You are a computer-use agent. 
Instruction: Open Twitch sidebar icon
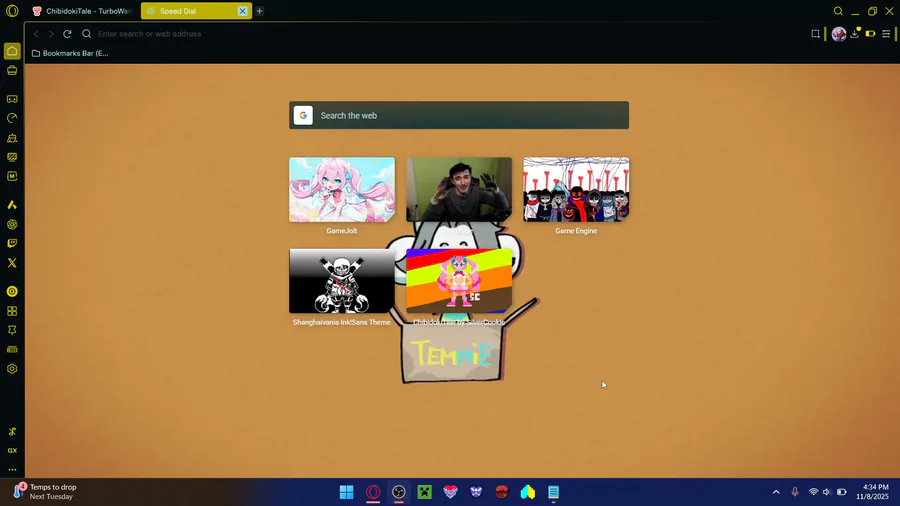12,243
